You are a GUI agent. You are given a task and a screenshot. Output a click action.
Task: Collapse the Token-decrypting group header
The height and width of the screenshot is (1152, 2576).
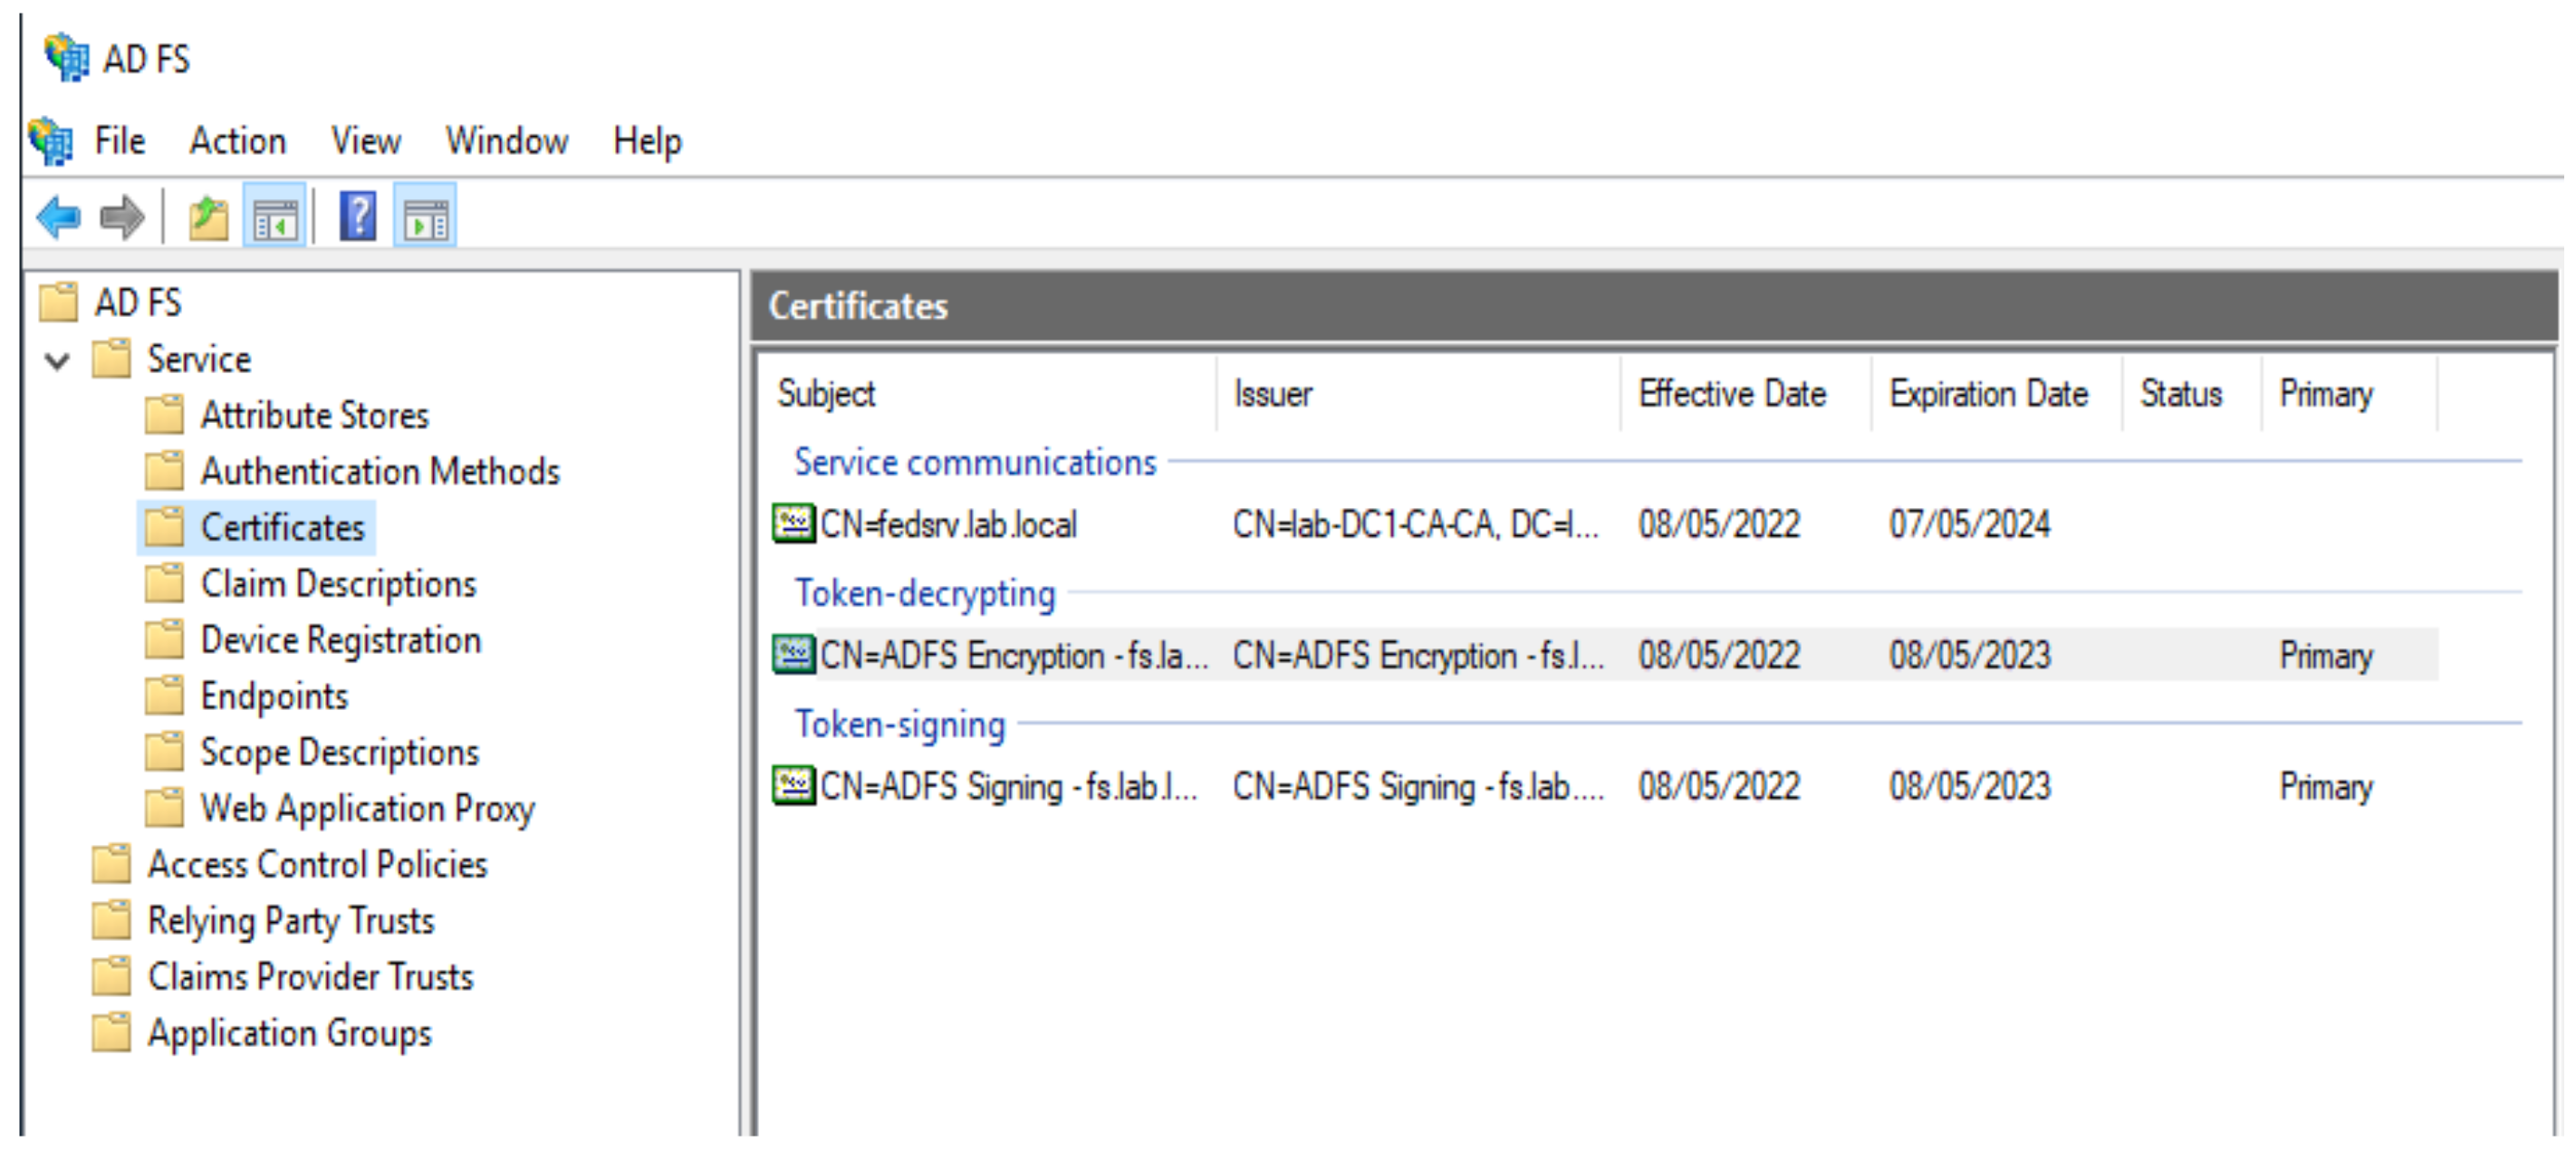(924, 594)
